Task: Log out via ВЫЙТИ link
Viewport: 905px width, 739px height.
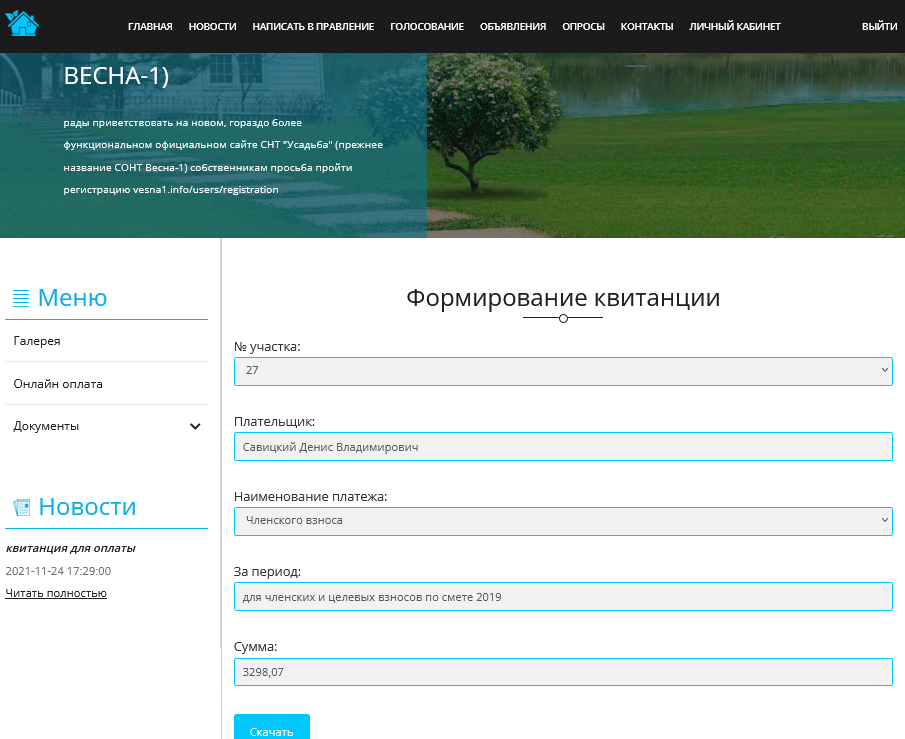Action: pyautogui.click(x=880, y=27)
